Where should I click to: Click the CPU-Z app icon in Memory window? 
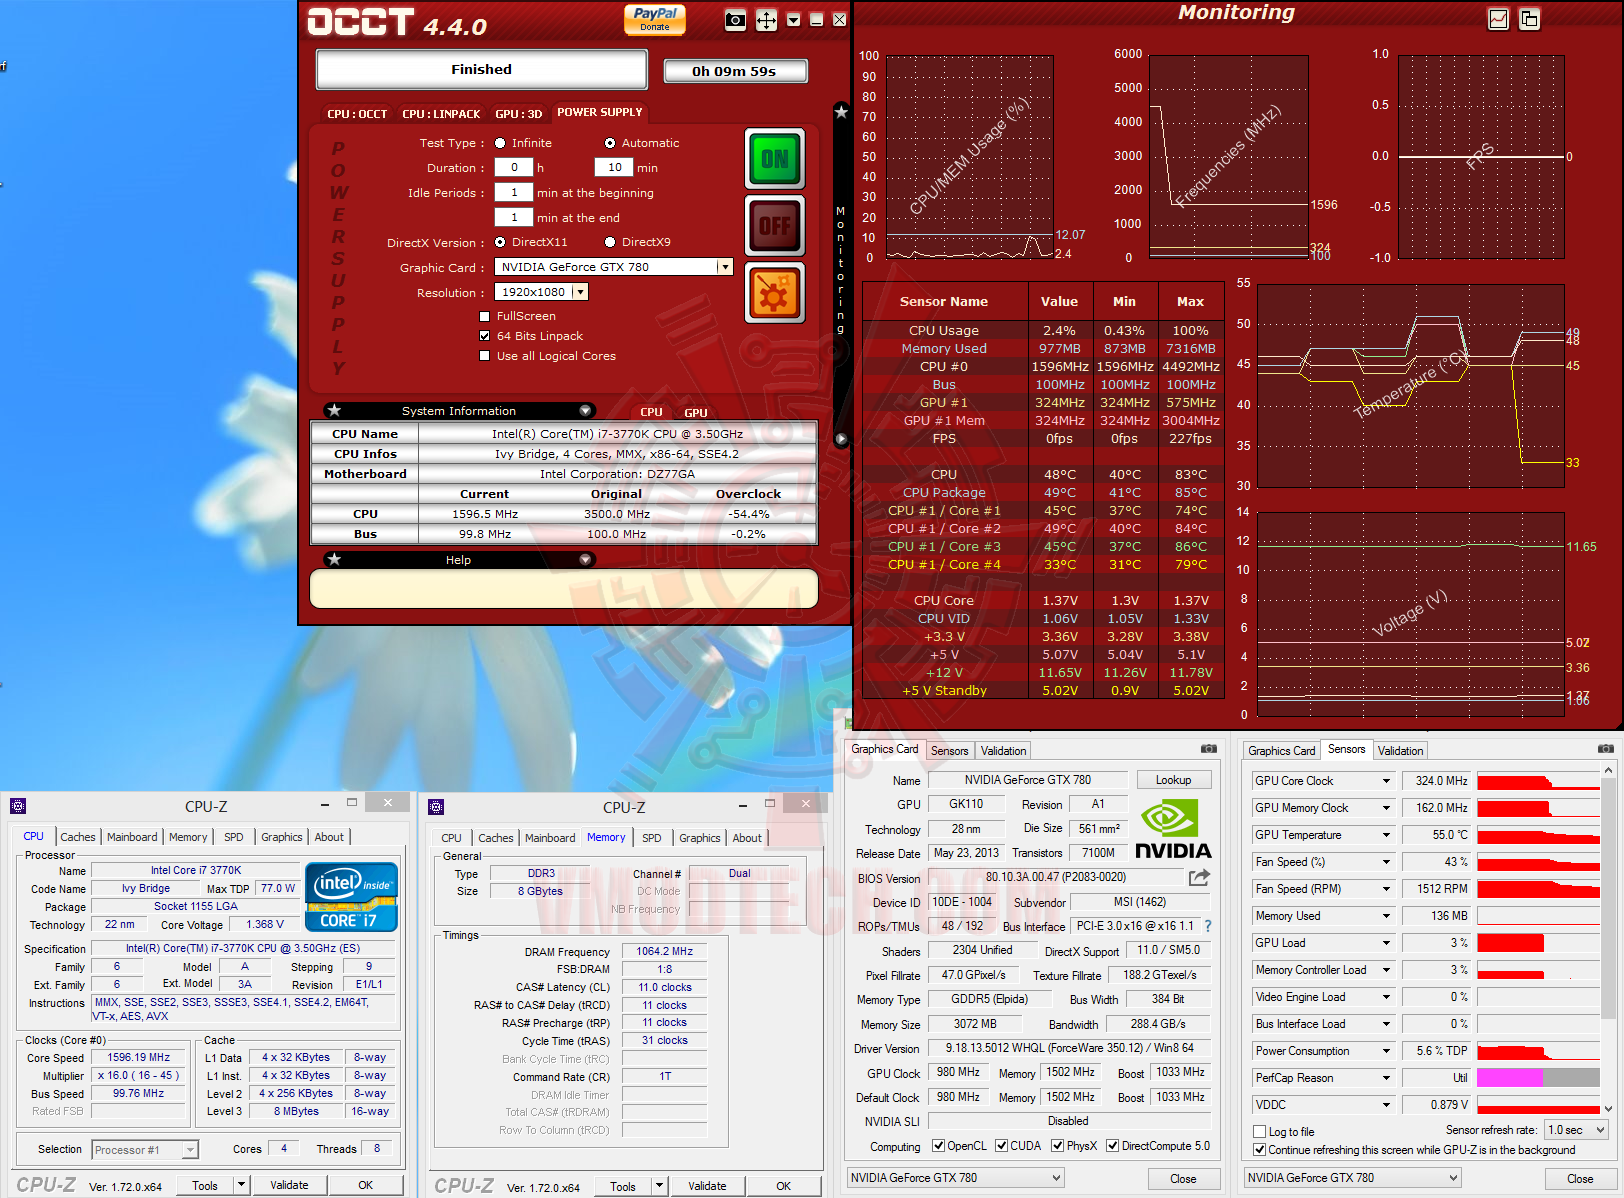pyautogui.click(x=435, y=806)
